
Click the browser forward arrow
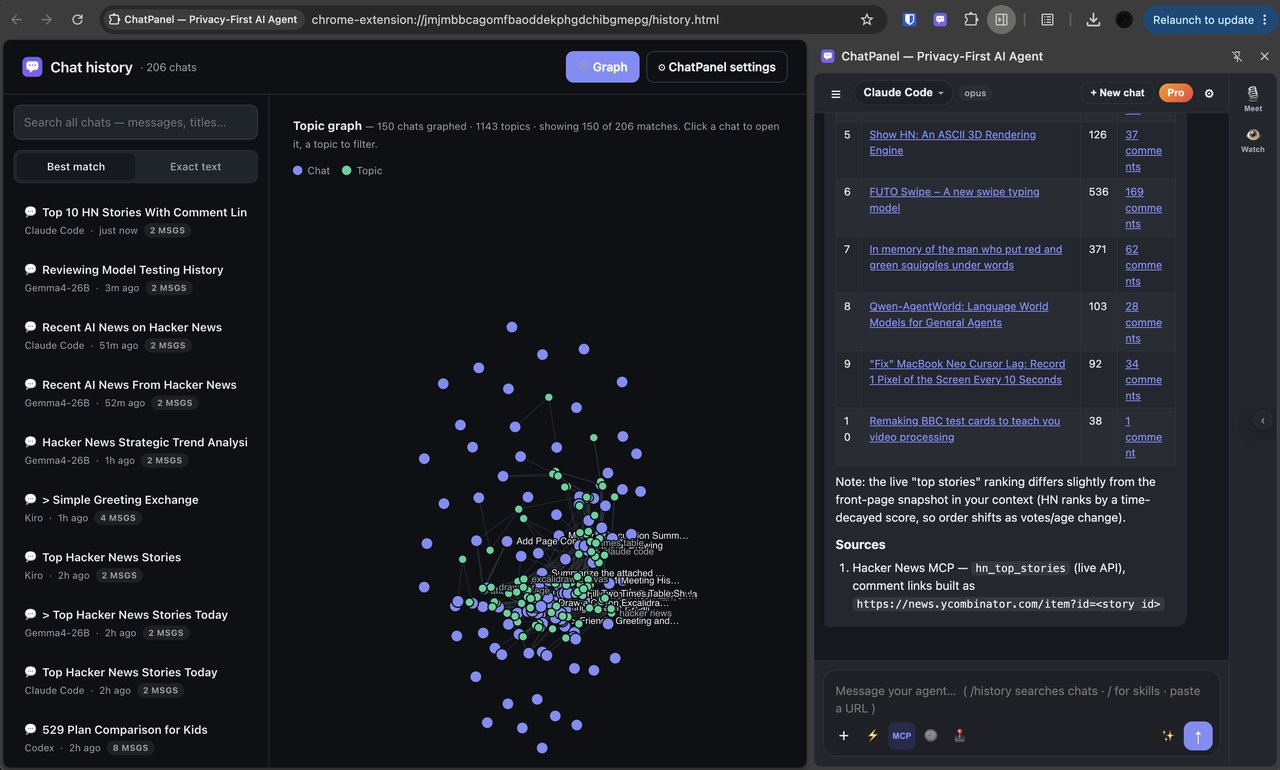click(x=47, y=19)
